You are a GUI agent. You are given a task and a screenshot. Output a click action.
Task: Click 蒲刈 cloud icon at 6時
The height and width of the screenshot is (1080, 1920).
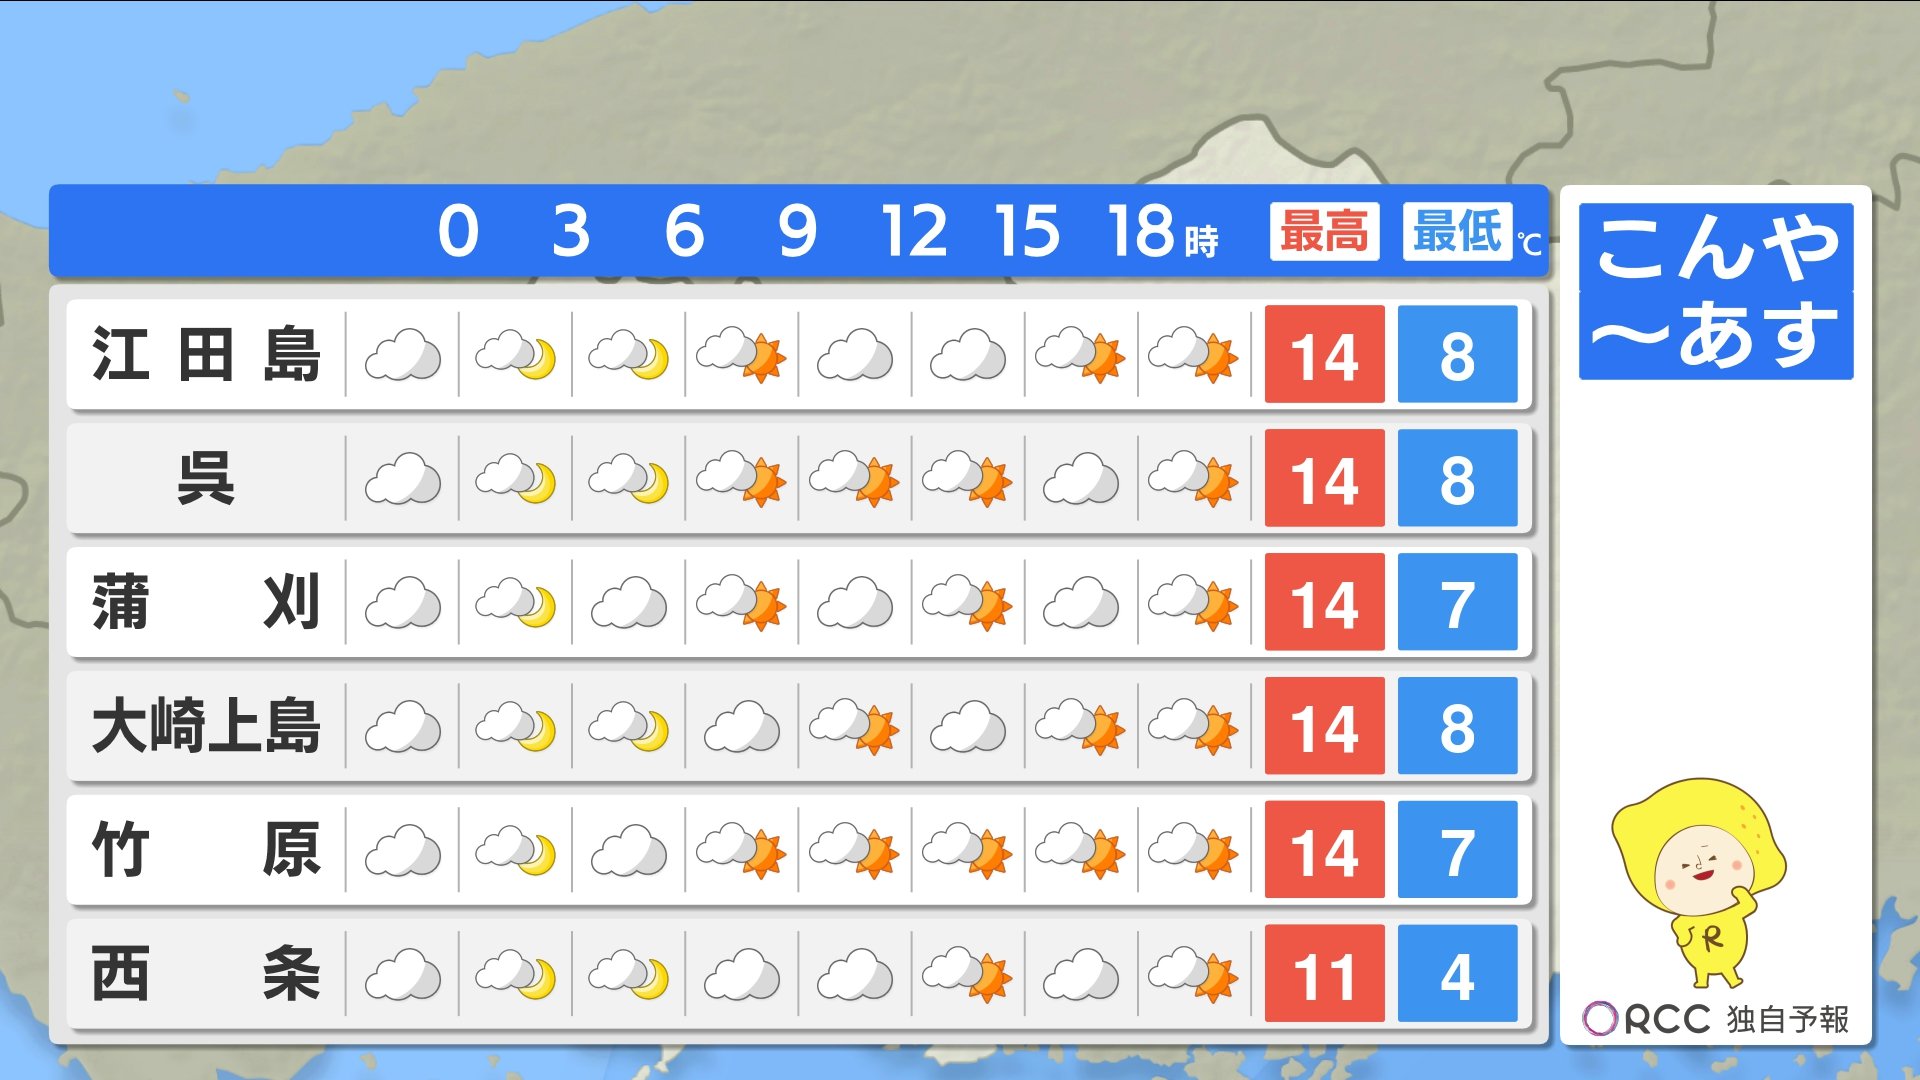[628, 603]
